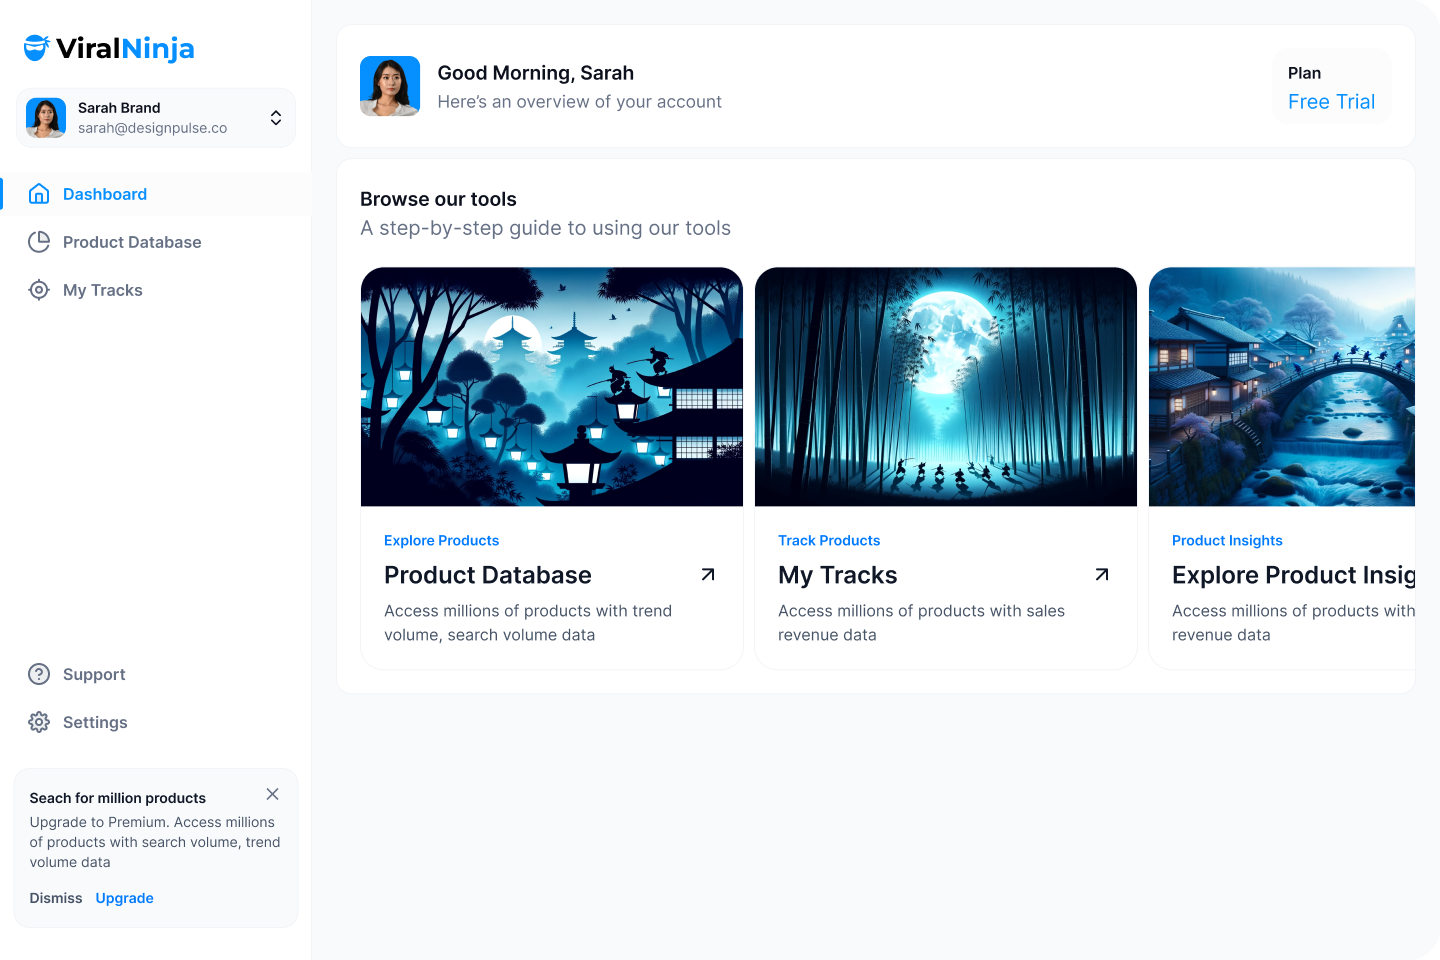
Task: Close the upgrade promo card
Action: 272,794
